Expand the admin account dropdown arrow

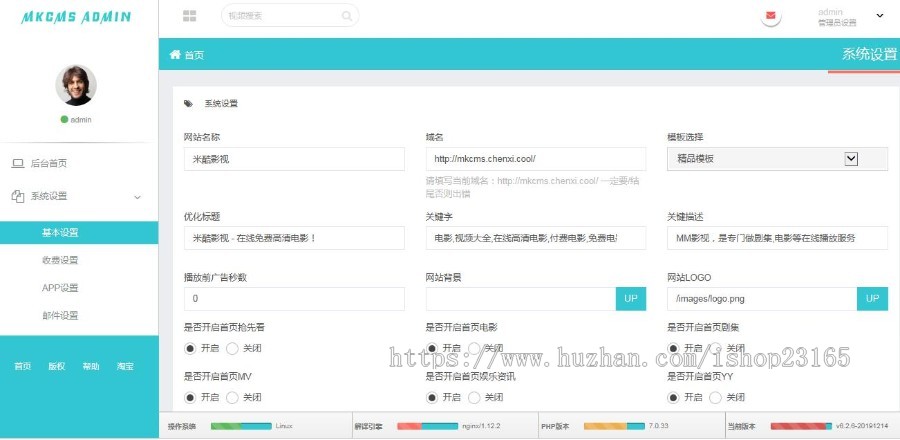point(880,16)
